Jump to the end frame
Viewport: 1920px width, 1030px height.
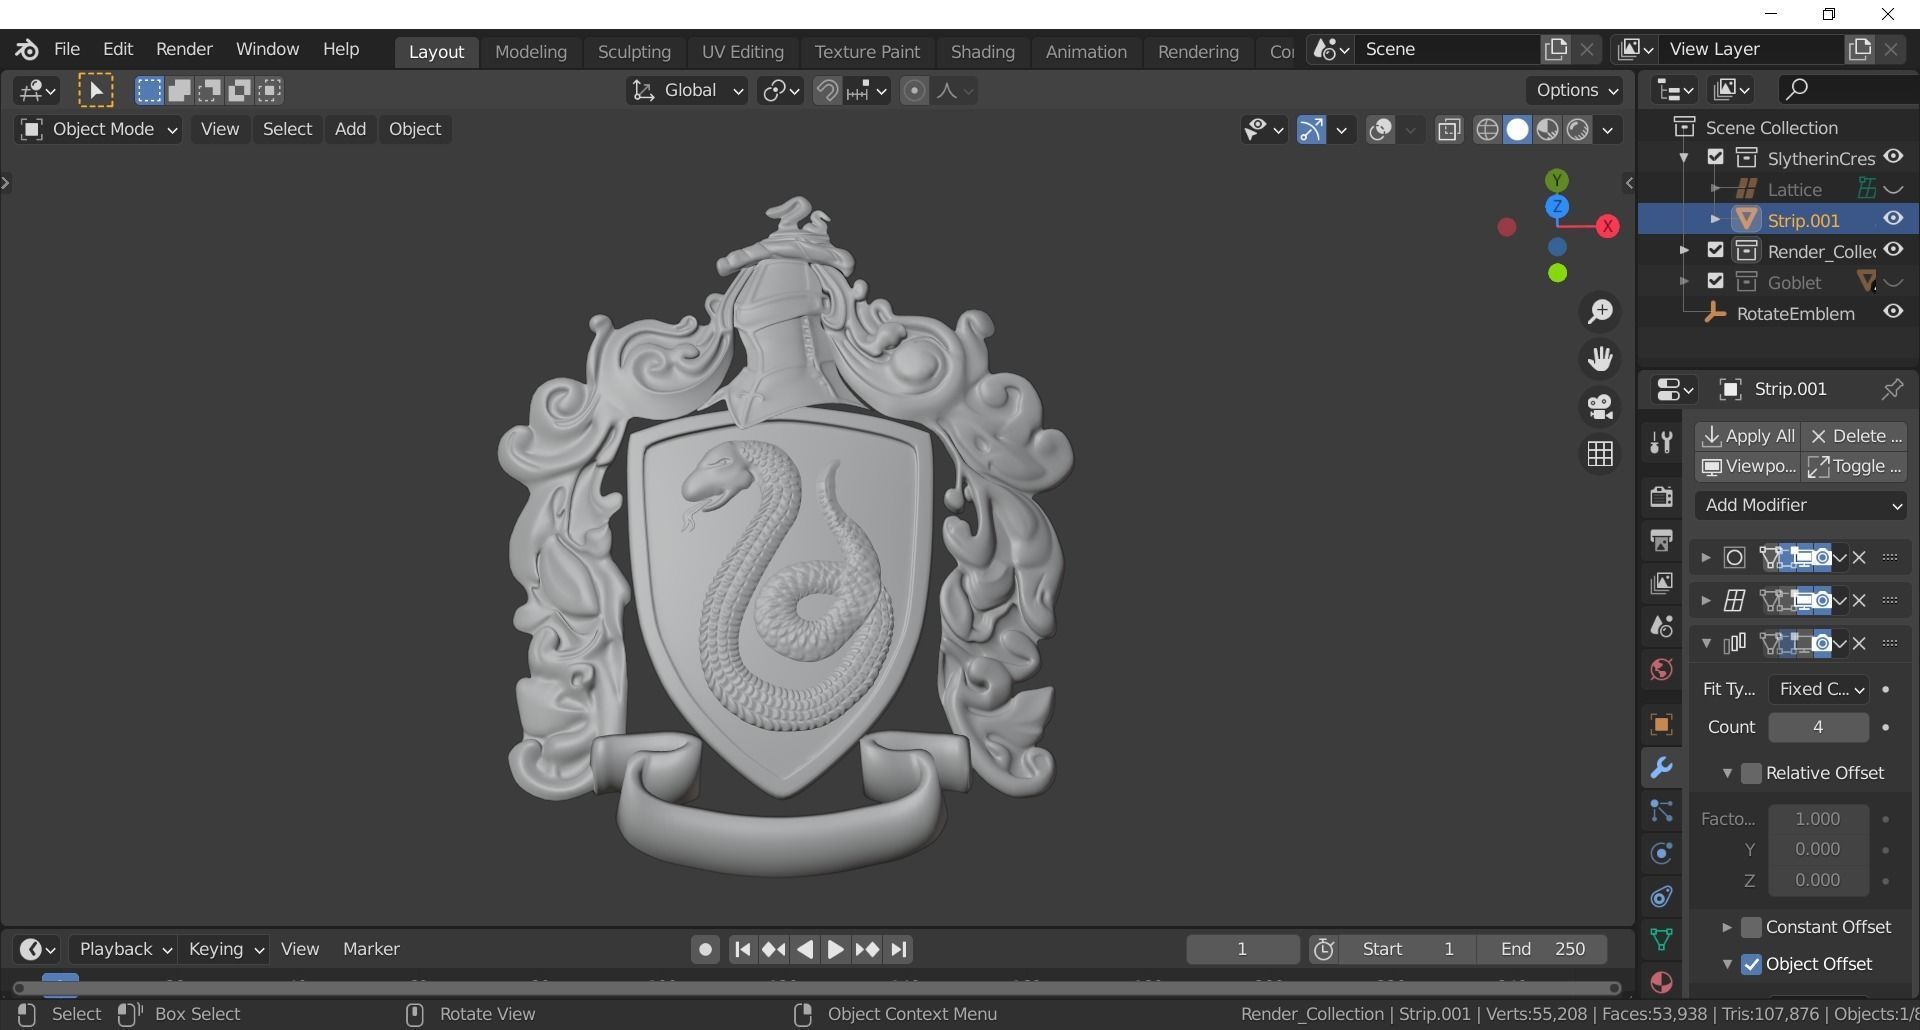(899, 950)
